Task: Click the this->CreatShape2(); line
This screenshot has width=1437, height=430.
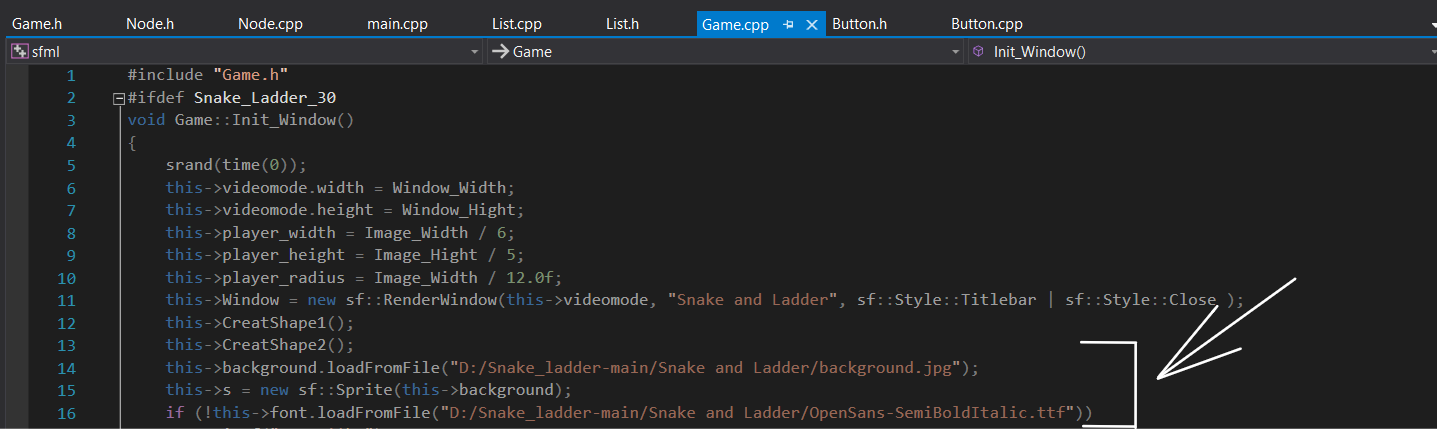Action: 260,346
